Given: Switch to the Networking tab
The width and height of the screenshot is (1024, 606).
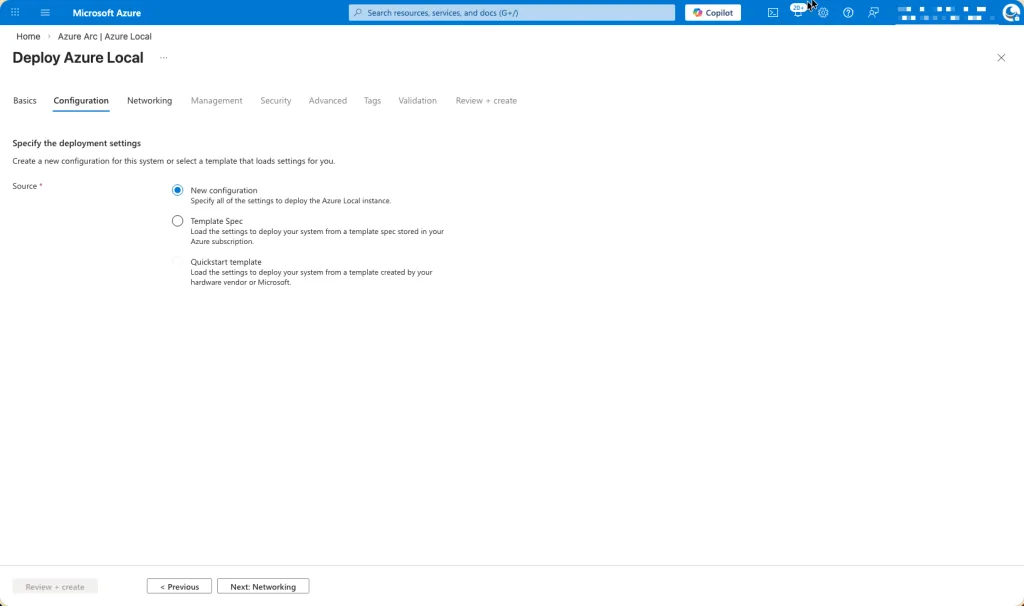Looking at the screenshot, I should pyautogui.click(x=149, y=101).
